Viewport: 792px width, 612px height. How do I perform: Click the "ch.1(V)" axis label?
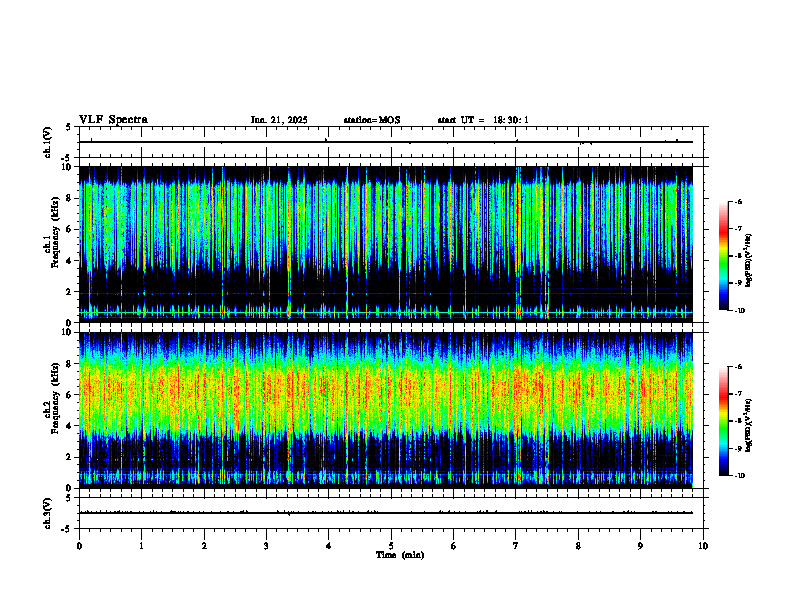48,142
